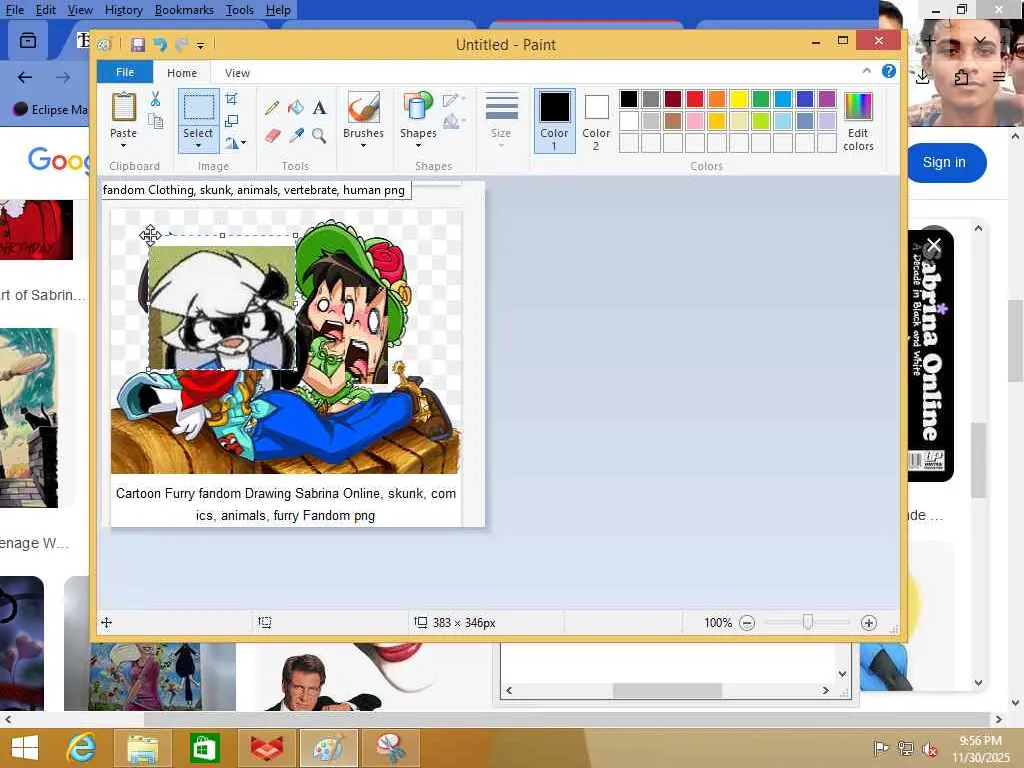Open the Eclipse Ma bookmark in browser

point(50,109)
